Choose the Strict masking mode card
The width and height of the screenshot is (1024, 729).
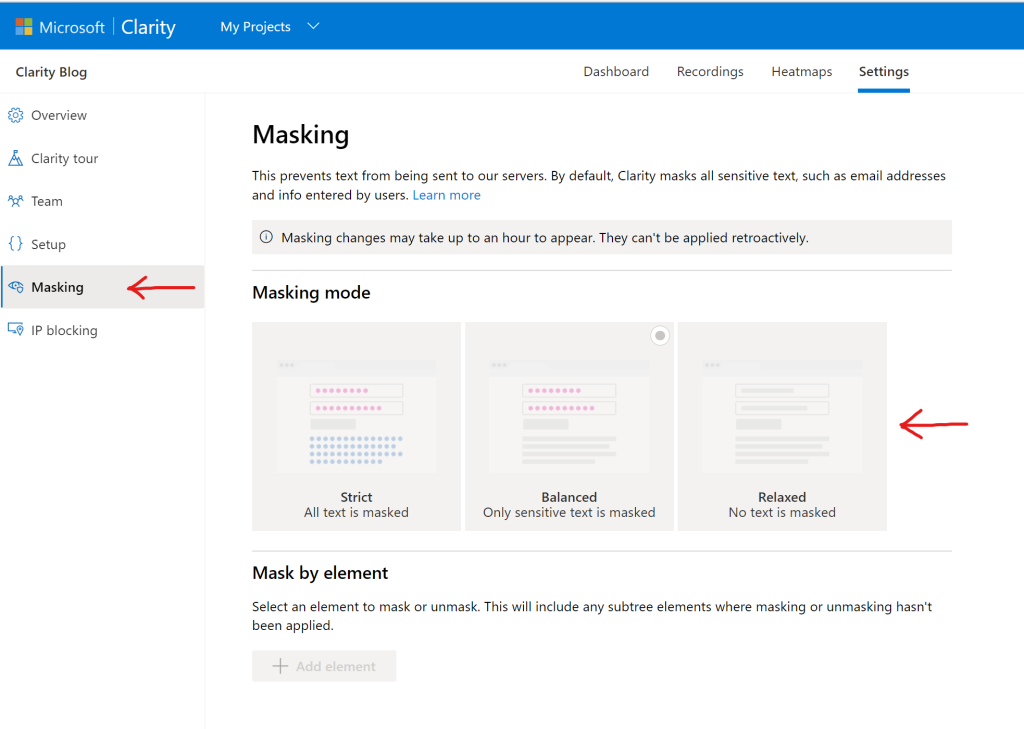pyautogui.click(x=357, y=426)
